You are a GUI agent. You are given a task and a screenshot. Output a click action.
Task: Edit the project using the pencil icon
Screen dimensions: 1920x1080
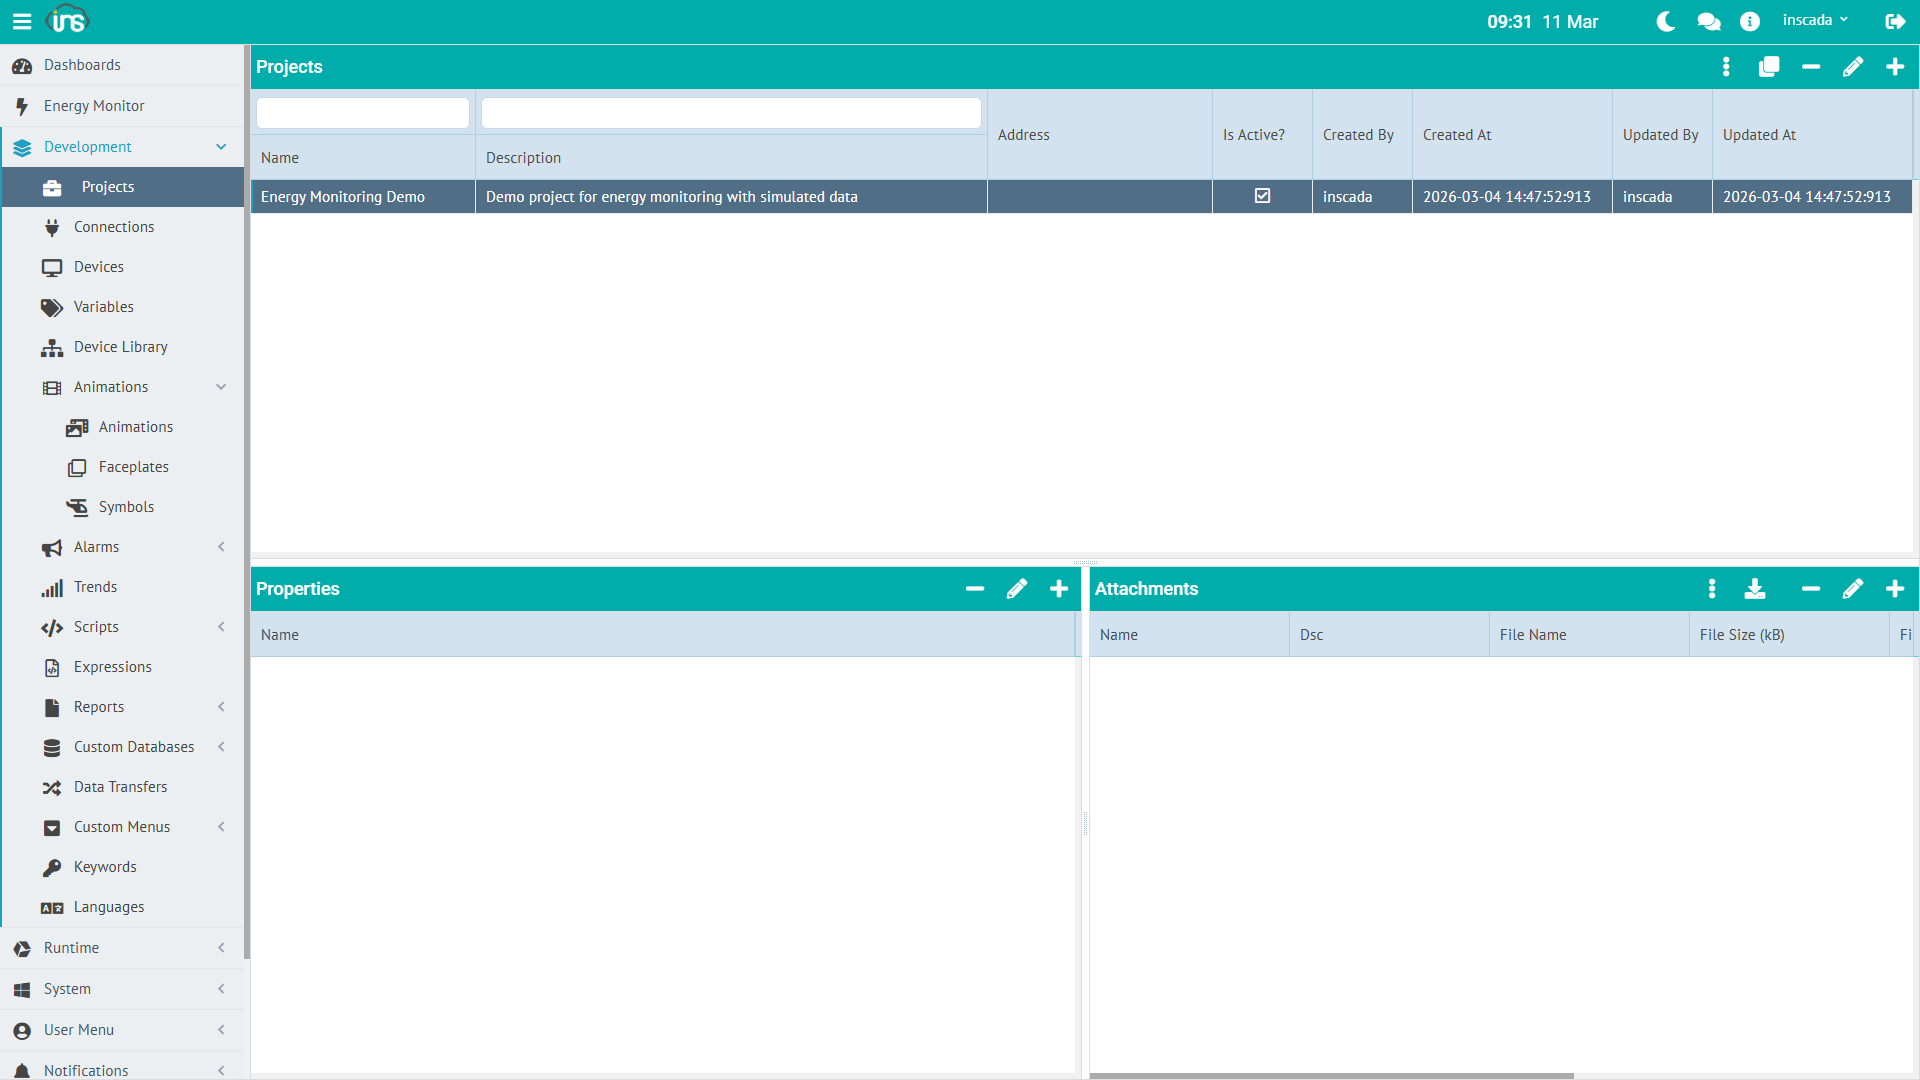(x=1853, y=66)
